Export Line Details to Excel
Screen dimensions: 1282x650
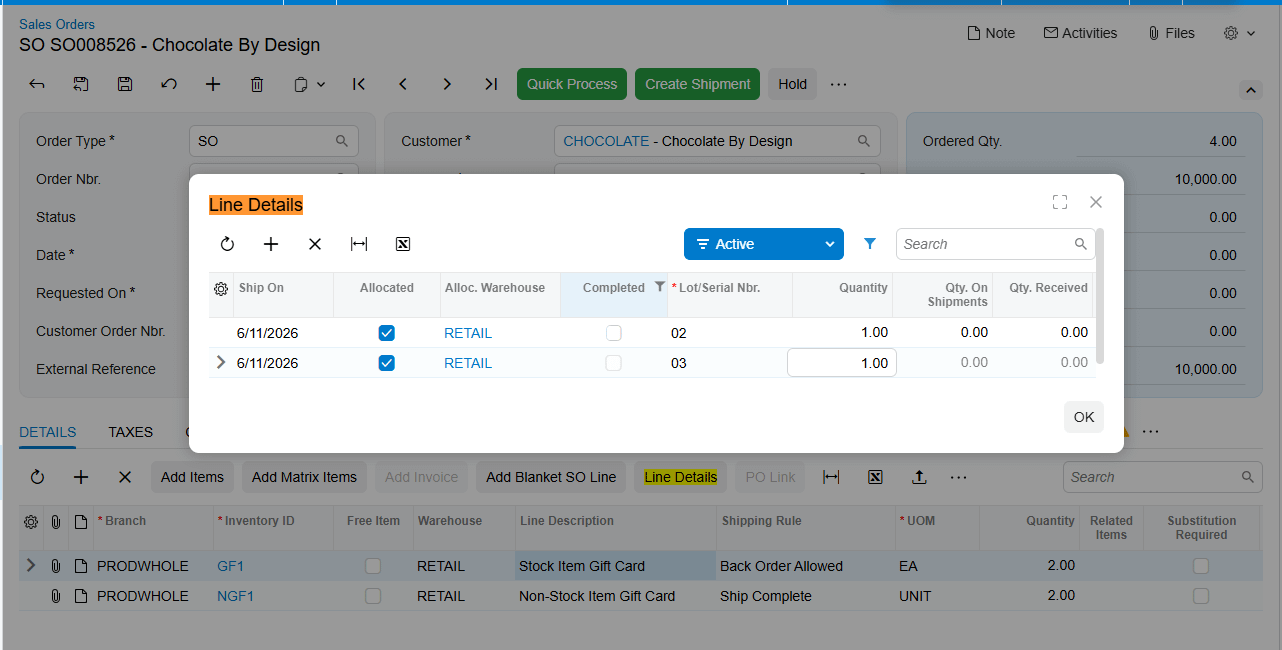pos(403,244)
